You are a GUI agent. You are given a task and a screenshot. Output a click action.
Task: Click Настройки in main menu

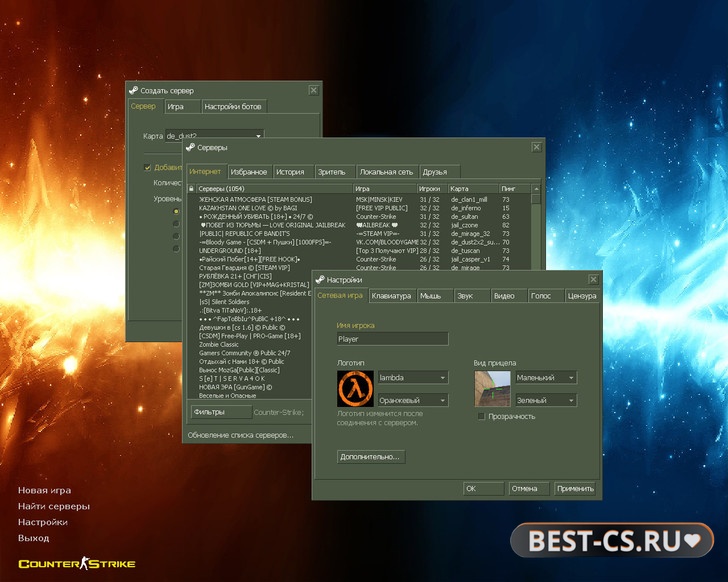point(43,522)
